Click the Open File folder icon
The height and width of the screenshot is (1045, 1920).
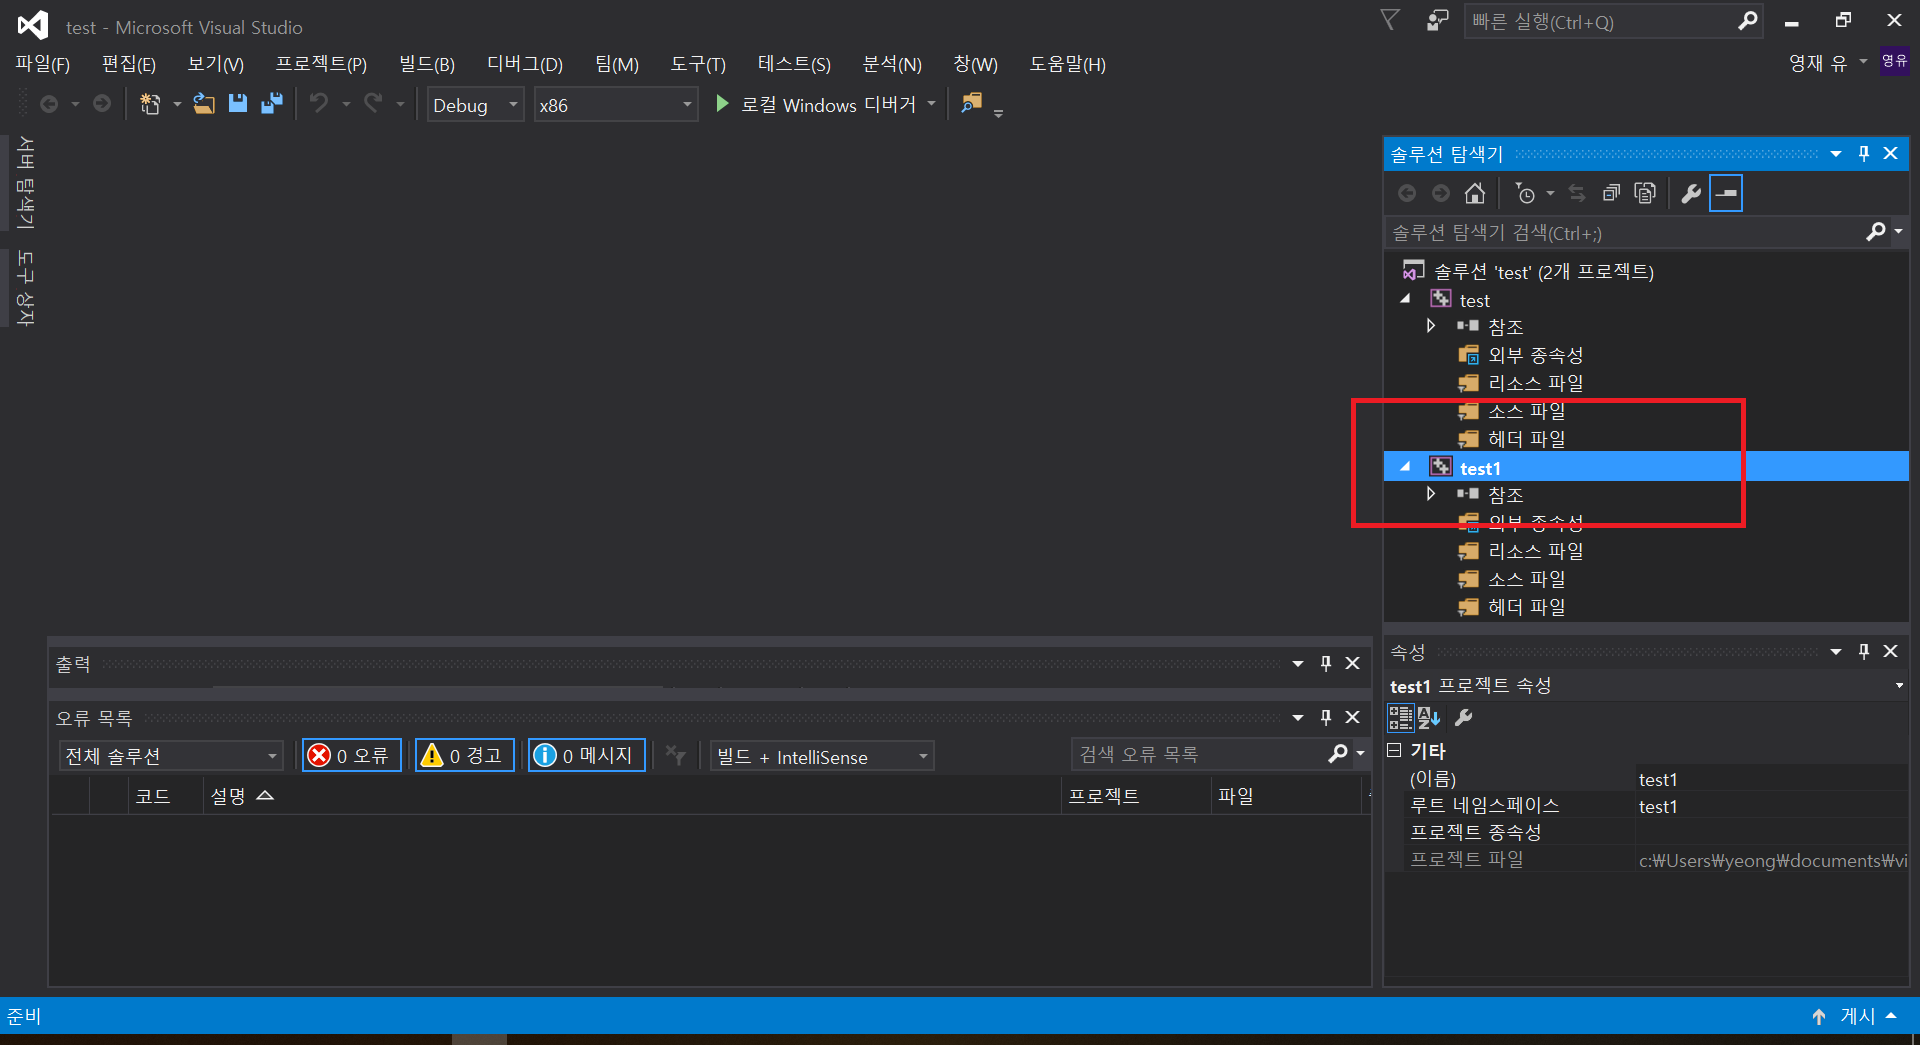coord(204,104)
